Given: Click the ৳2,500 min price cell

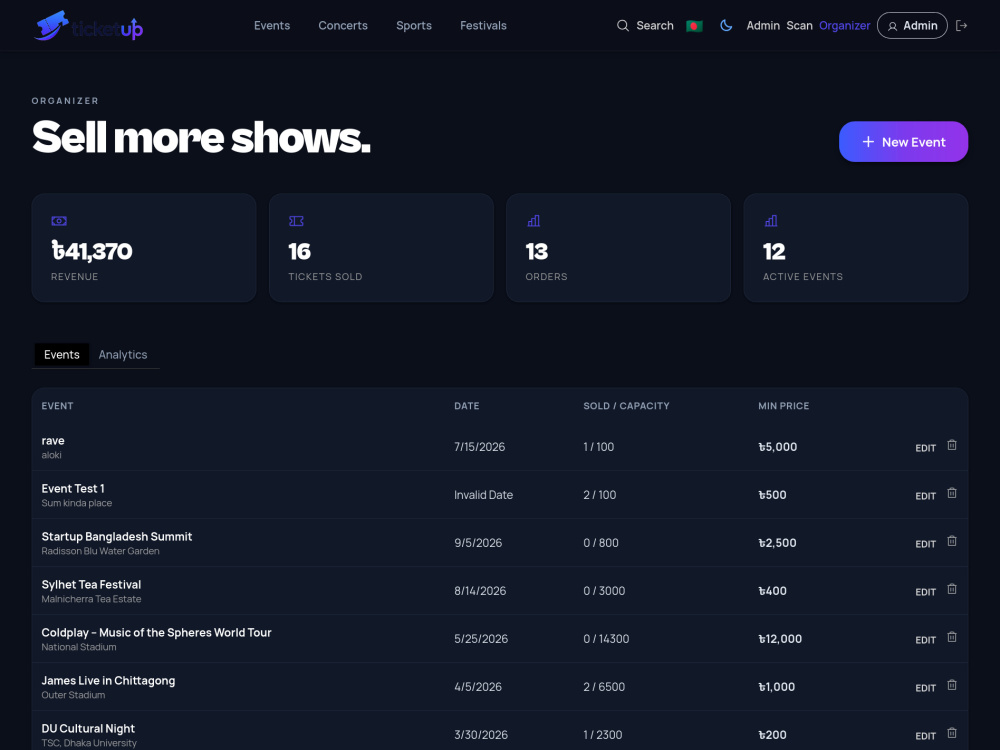Looking at the screenshot, I should click(777, 543).
